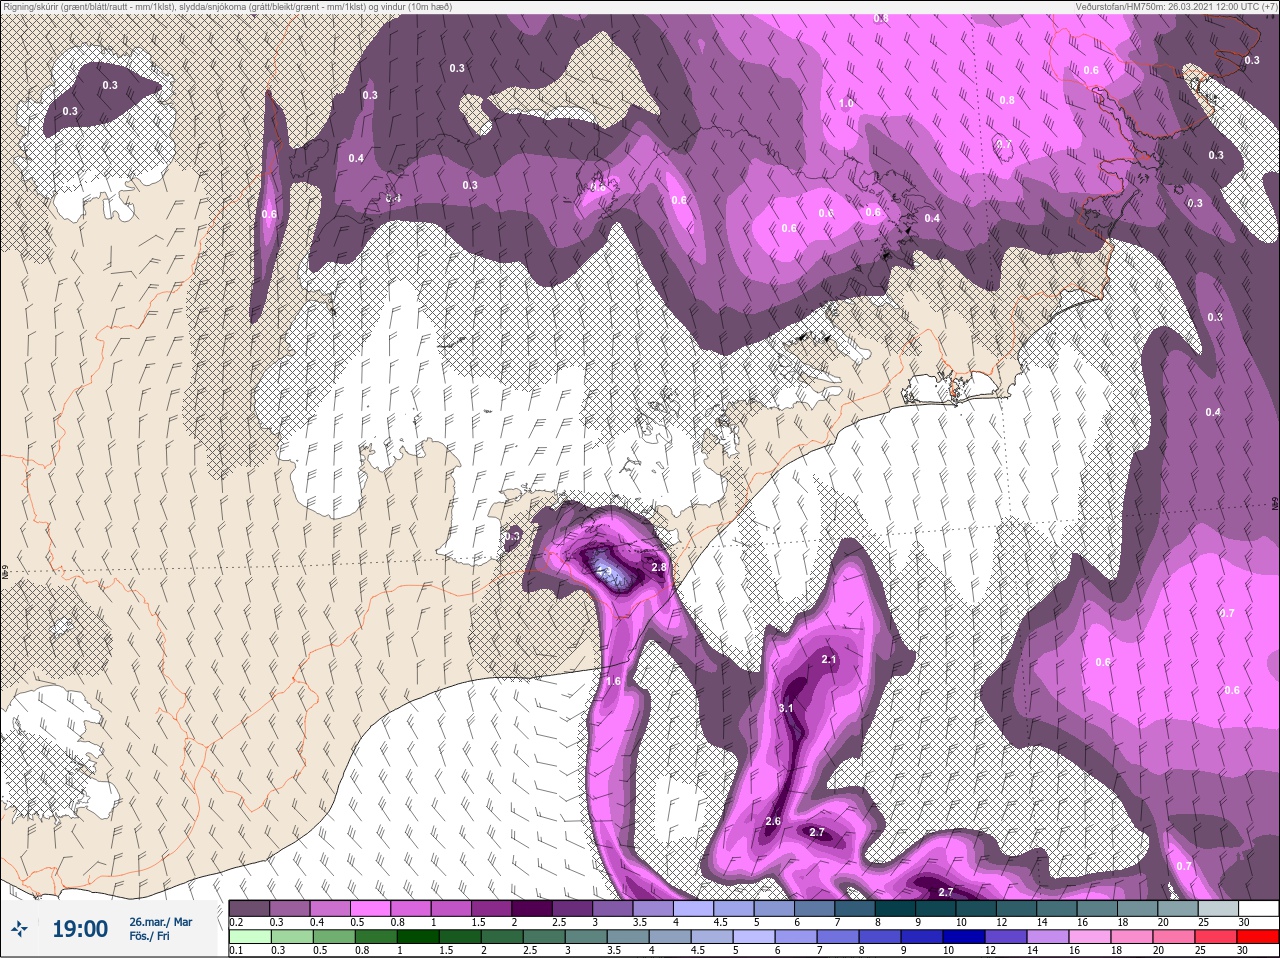Image resolution: width=1280 pixels, height=958 pixels.
Task: Select the lower pink legend swatch labeled 18
Action: 1132,937
